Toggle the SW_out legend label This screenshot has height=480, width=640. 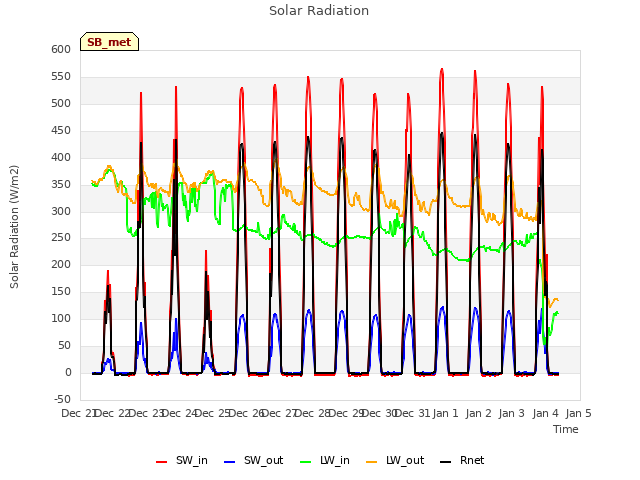point(264,460)
